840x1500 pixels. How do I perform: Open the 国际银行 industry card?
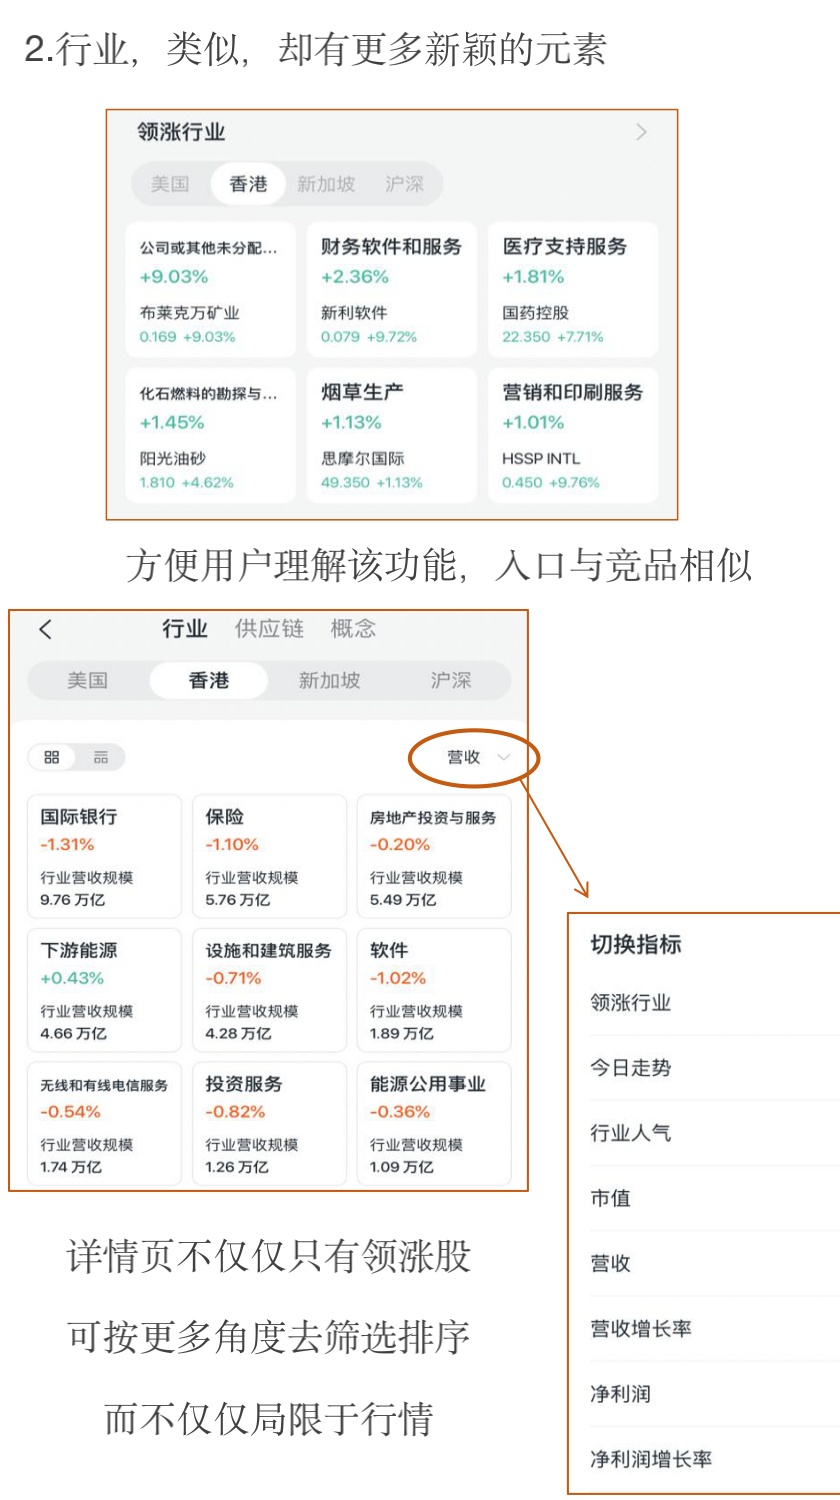click(104, 856)
